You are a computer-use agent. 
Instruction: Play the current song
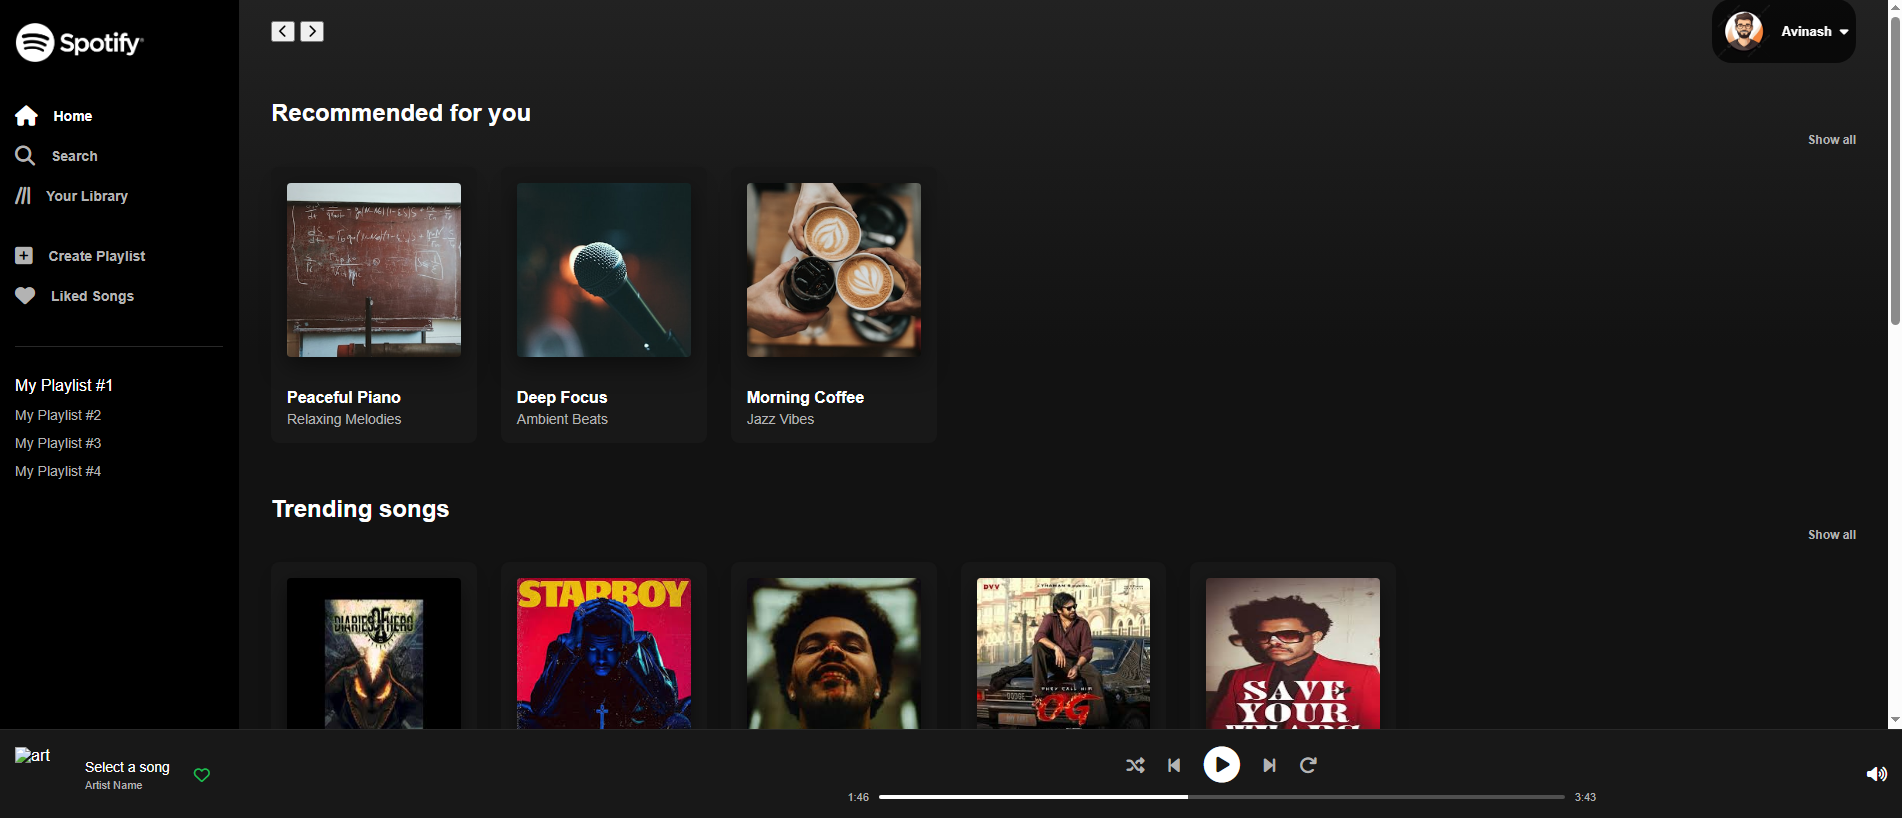point(1221,765)
